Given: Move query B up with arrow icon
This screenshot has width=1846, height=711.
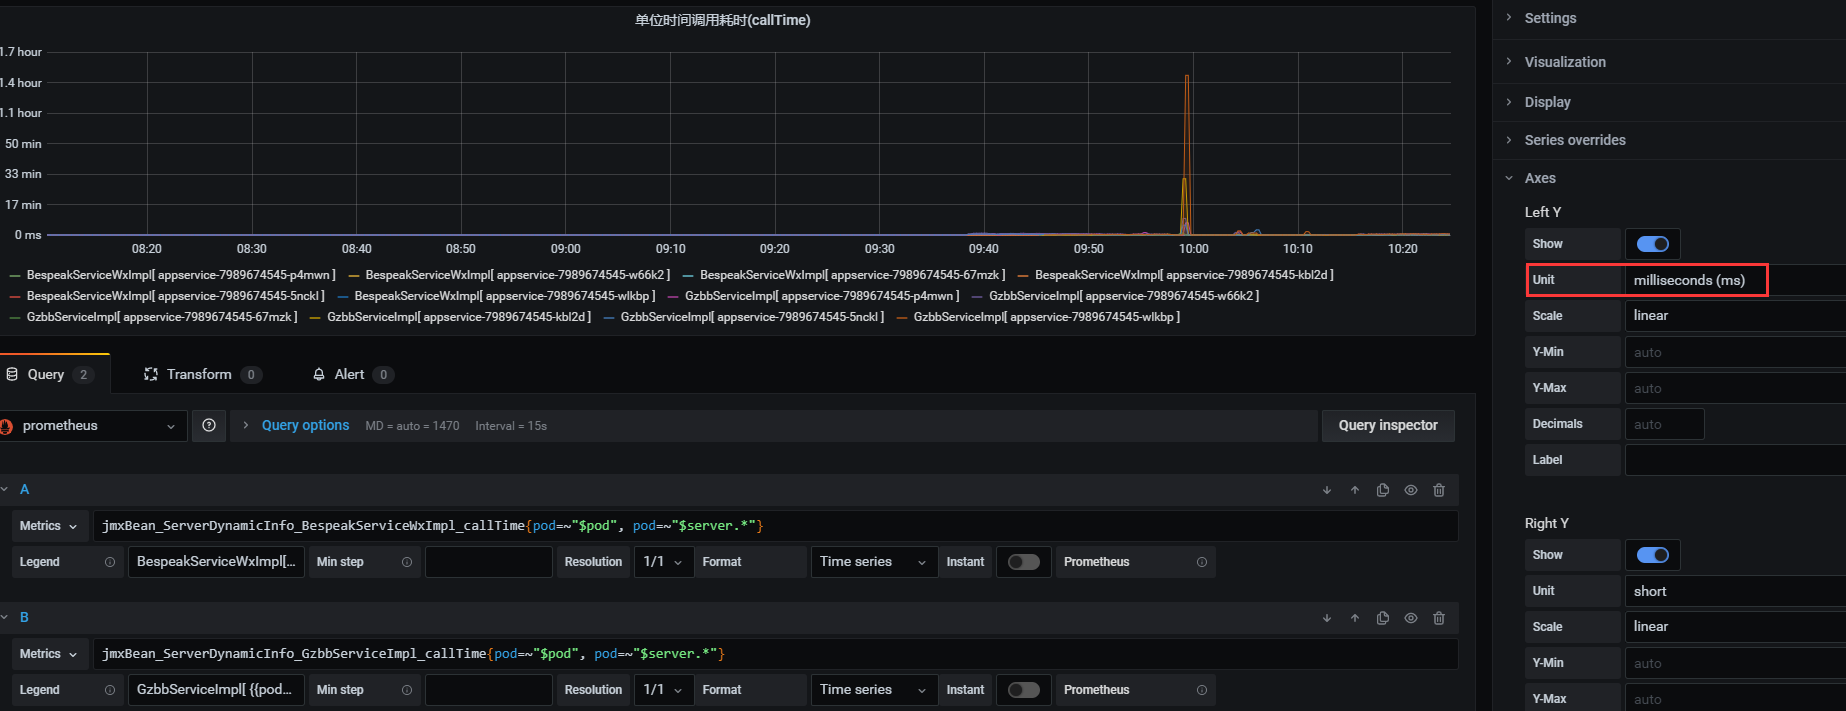Looking at the screenshot, I should pyautogui.click(x=1355, y=618).
